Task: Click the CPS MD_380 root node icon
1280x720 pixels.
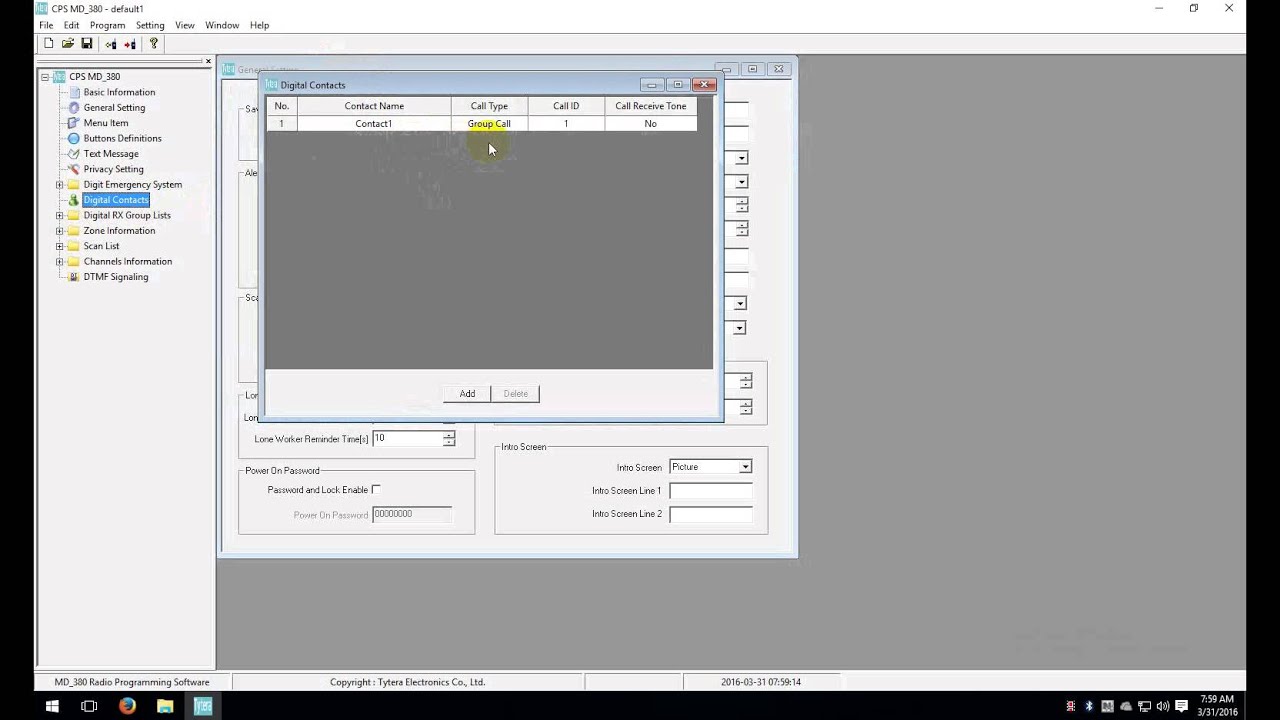Action: (x=59, y=77)
